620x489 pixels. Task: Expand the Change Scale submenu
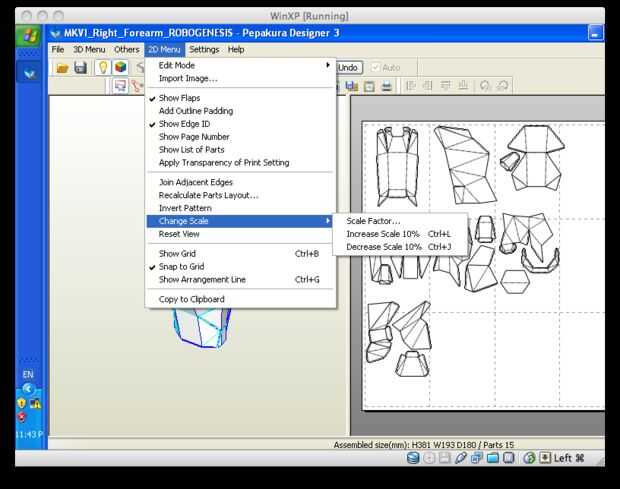pyautogui.click(x=241, y=221)
